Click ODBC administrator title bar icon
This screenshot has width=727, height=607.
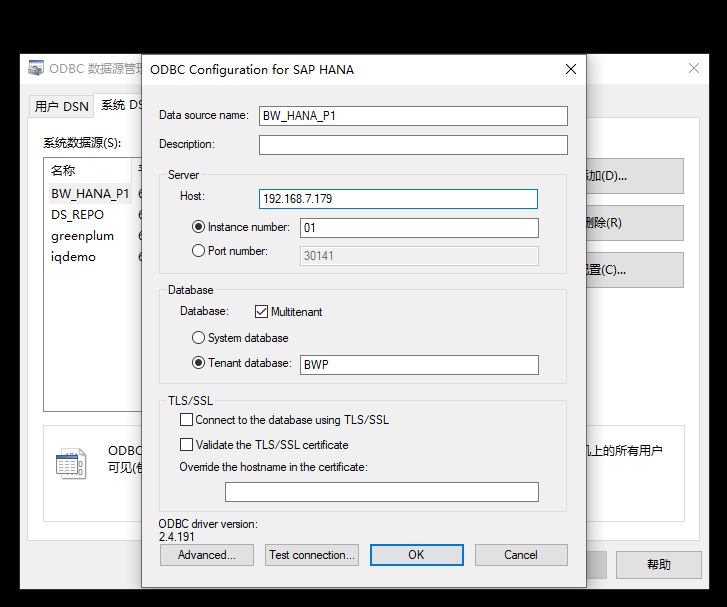point(36,68)
